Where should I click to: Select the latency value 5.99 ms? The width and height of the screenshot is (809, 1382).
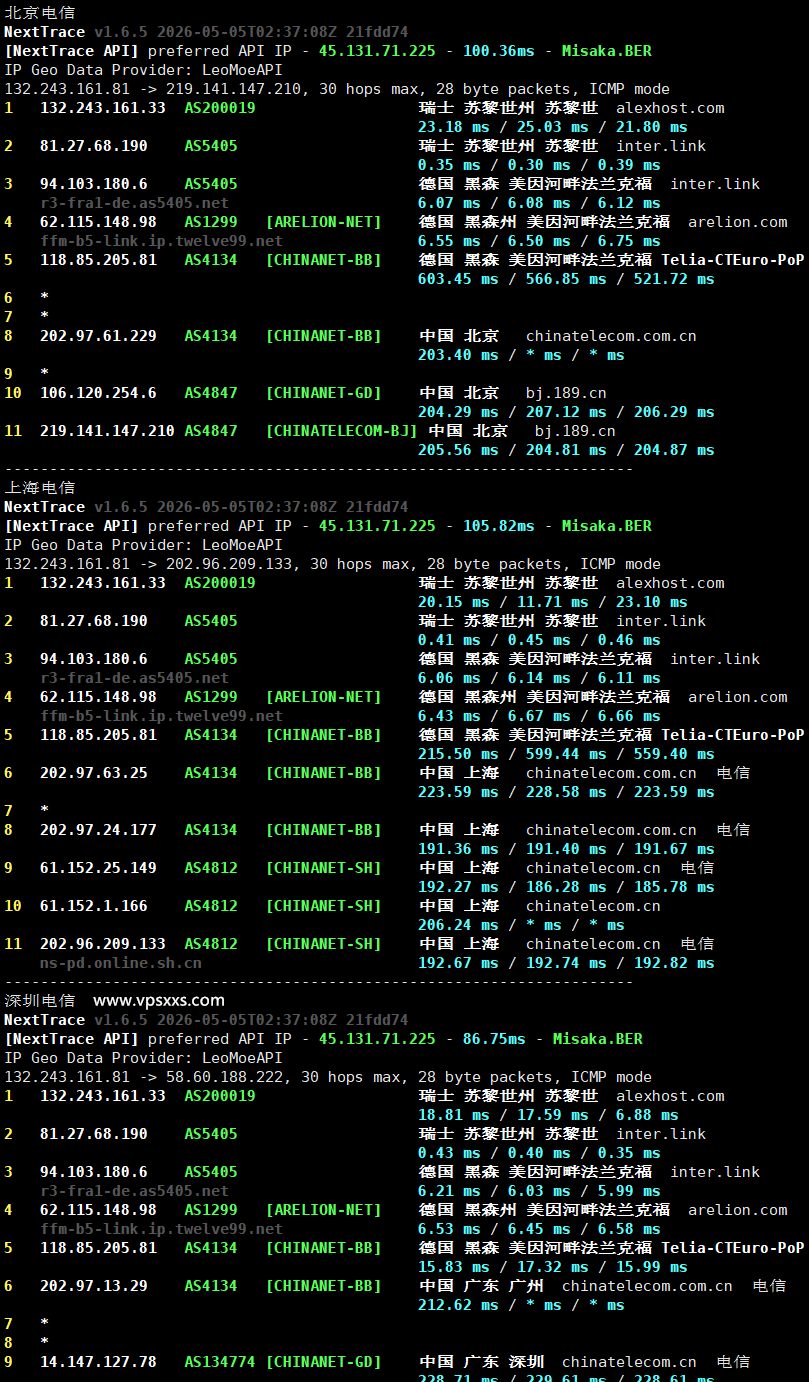629,1191
